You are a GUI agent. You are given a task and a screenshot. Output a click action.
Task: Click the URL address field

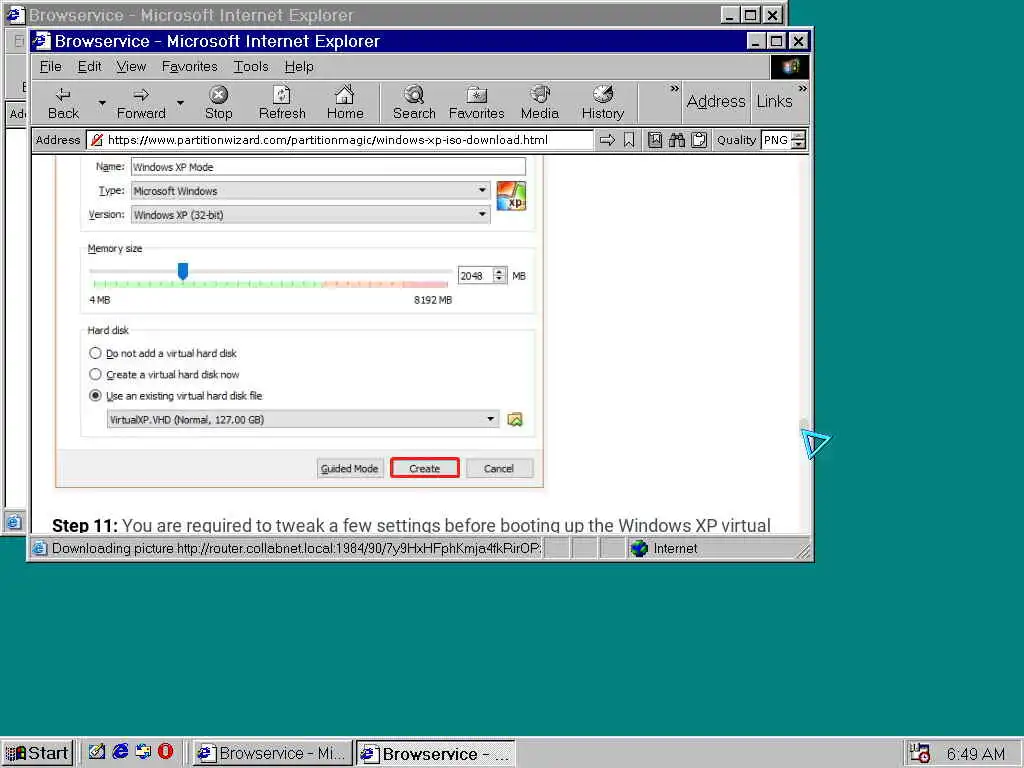click(x=340, y=140)
